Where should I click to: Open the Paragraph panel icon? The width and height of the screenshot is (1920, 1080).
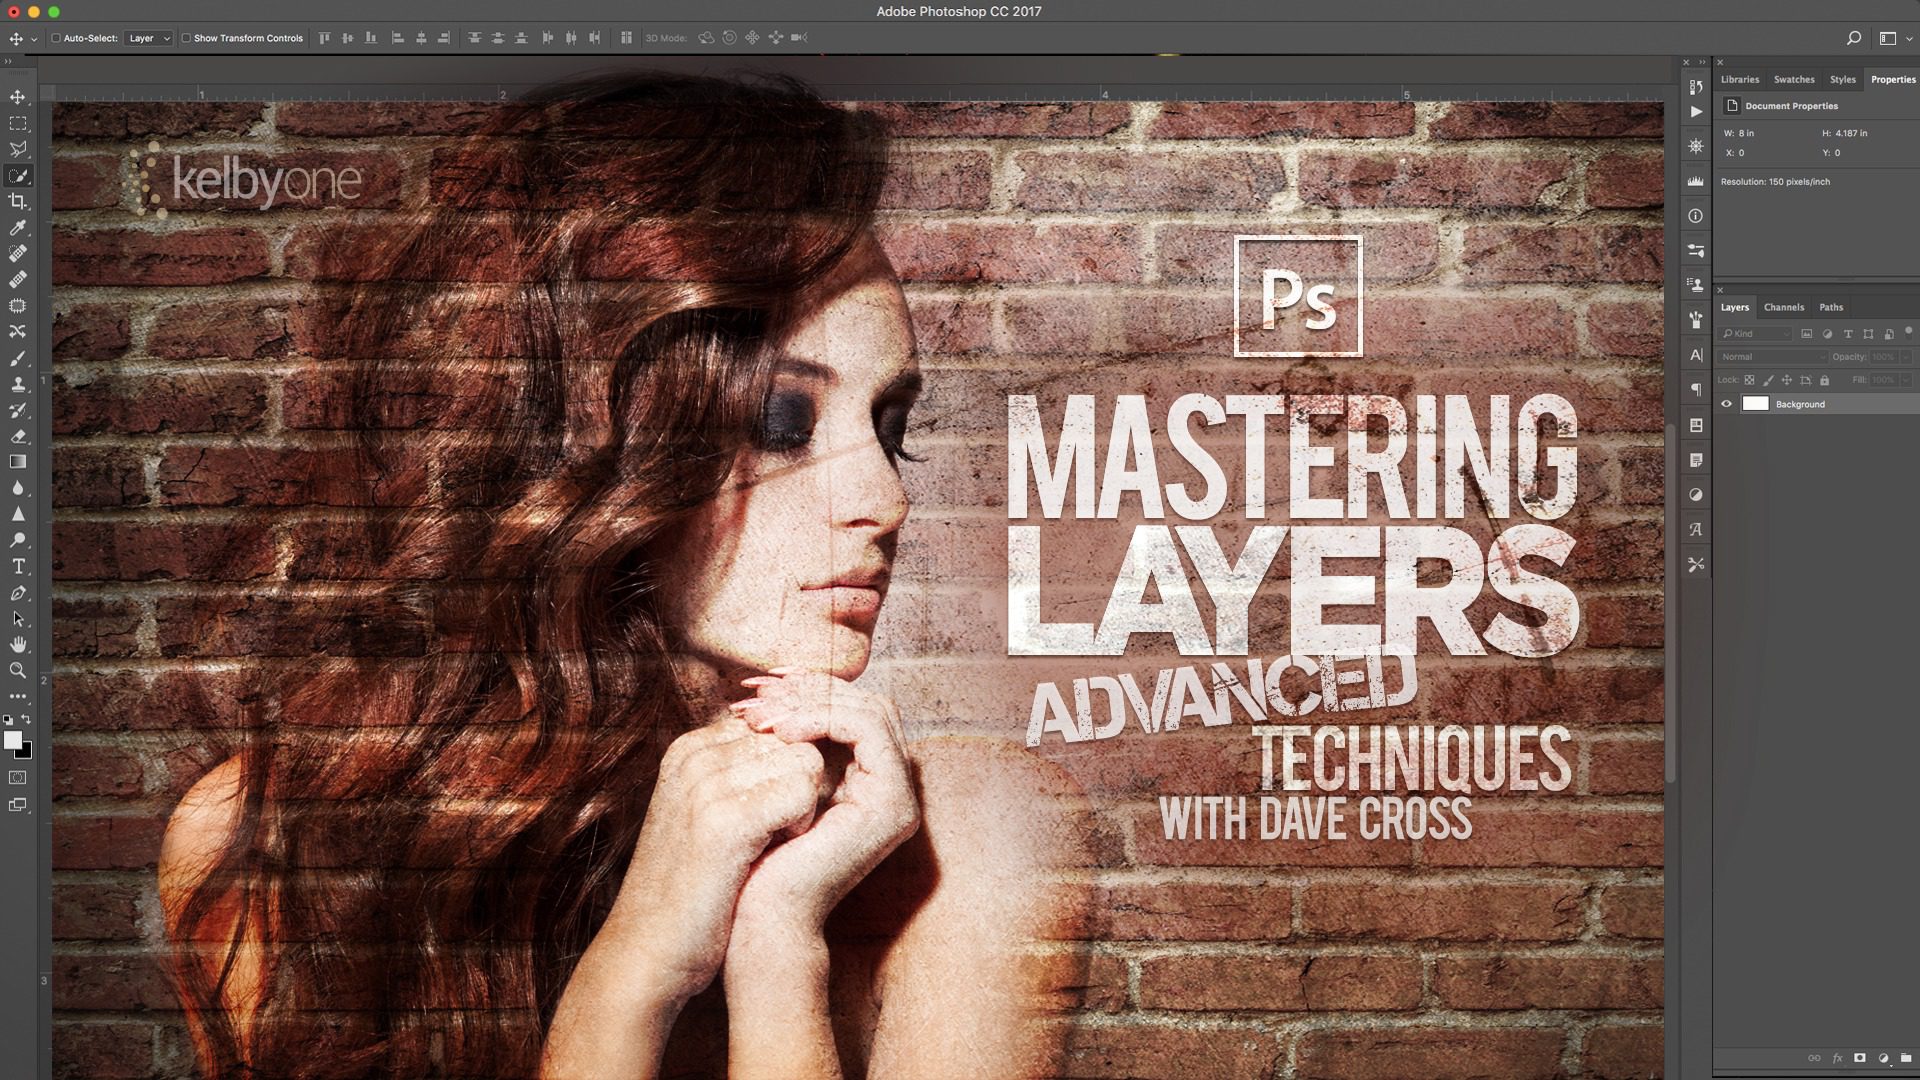[1696, 390]
